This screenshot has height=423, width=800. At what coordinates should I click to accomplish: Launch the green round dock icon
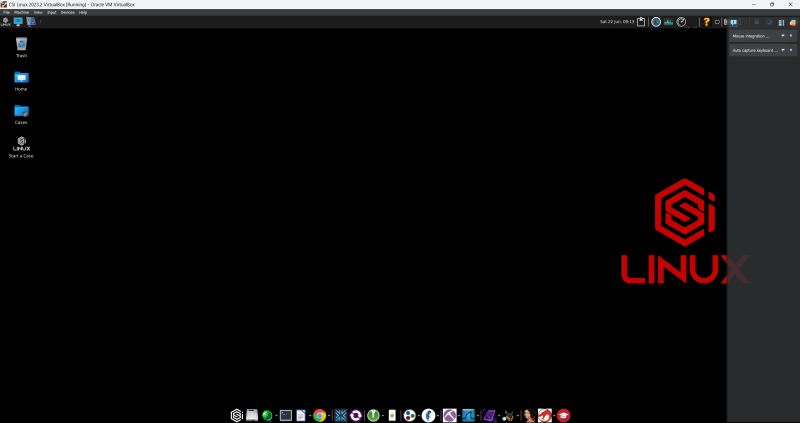tap(373, 416)
